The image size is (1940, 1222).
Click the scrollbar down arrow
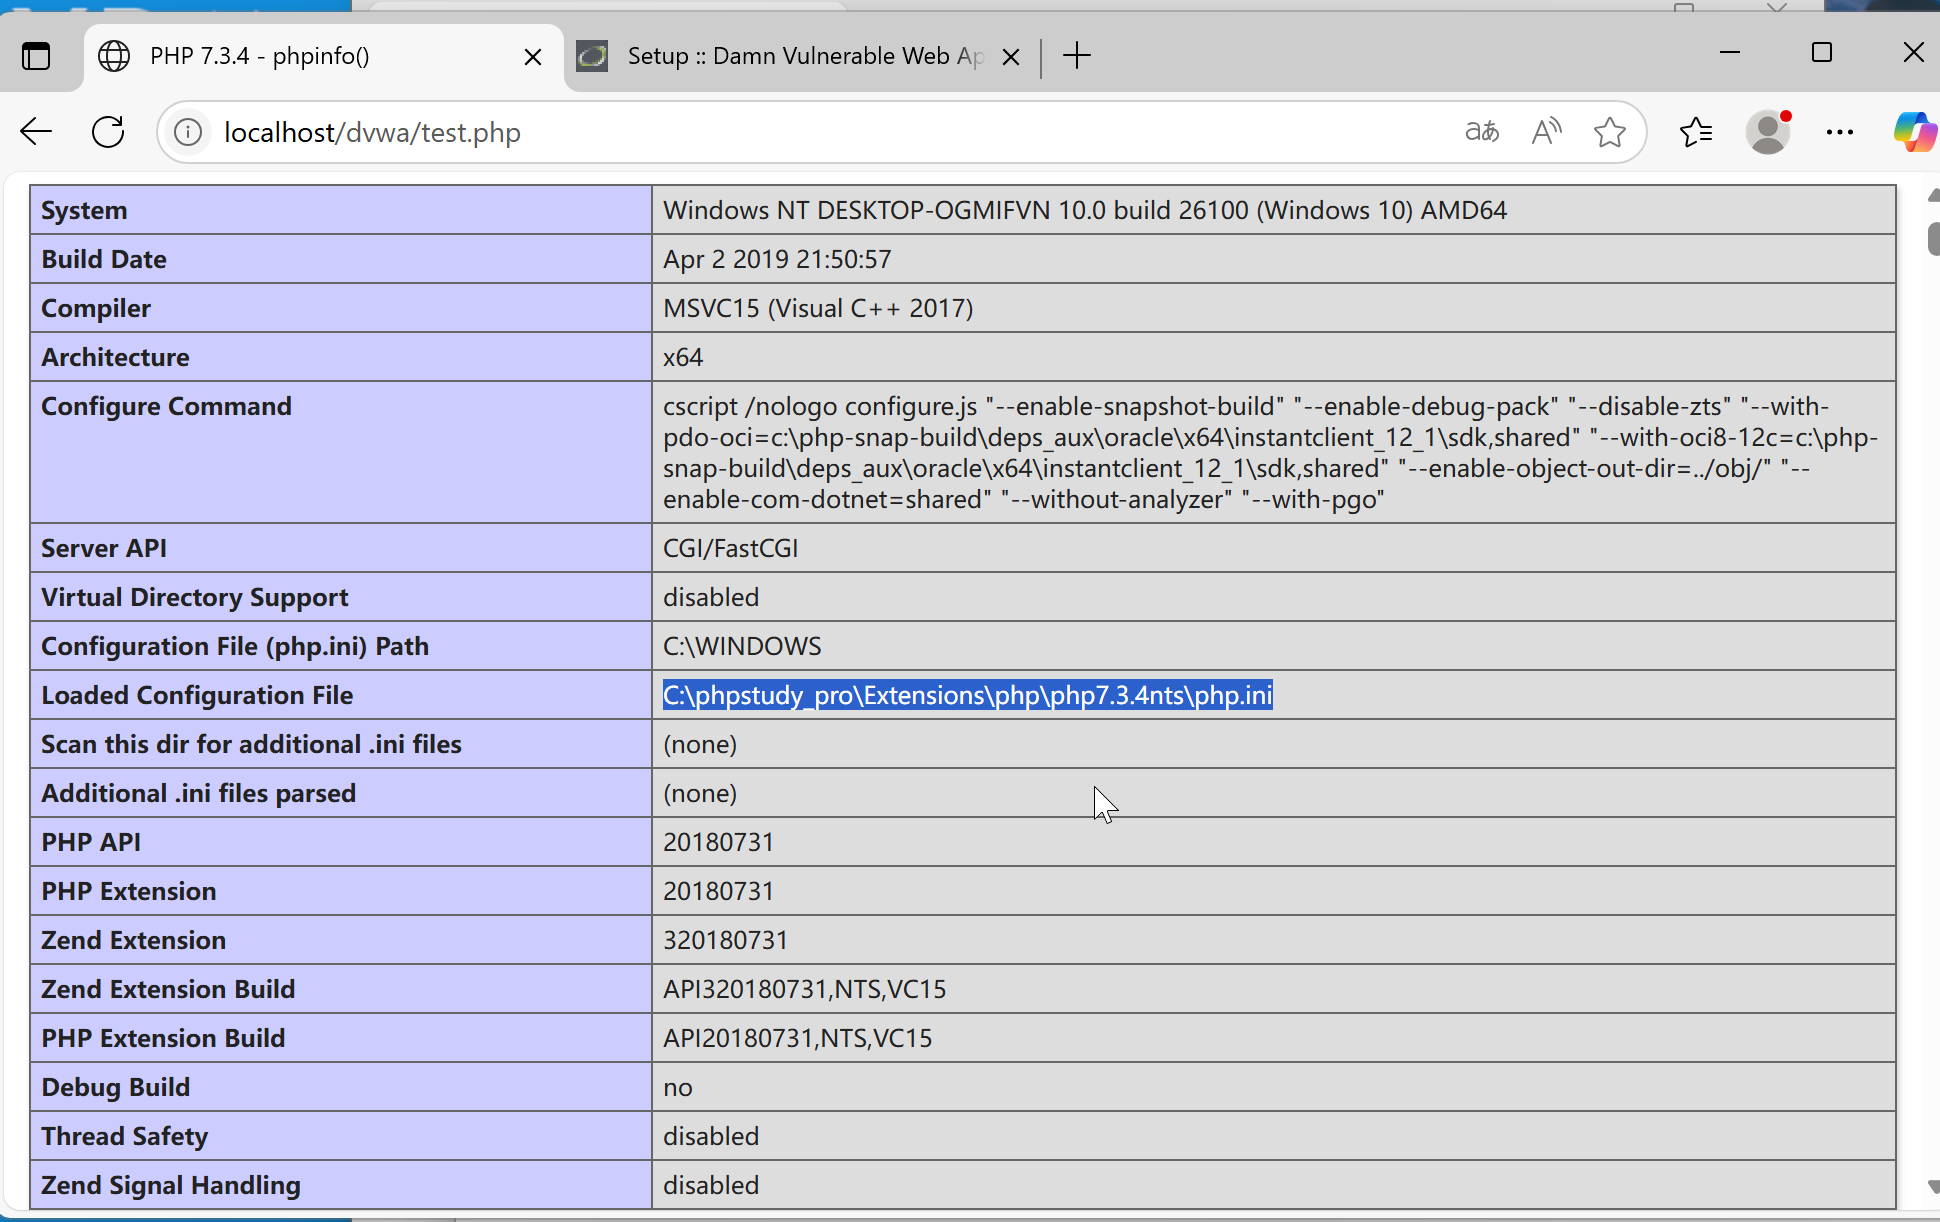pos(1934,1187)
